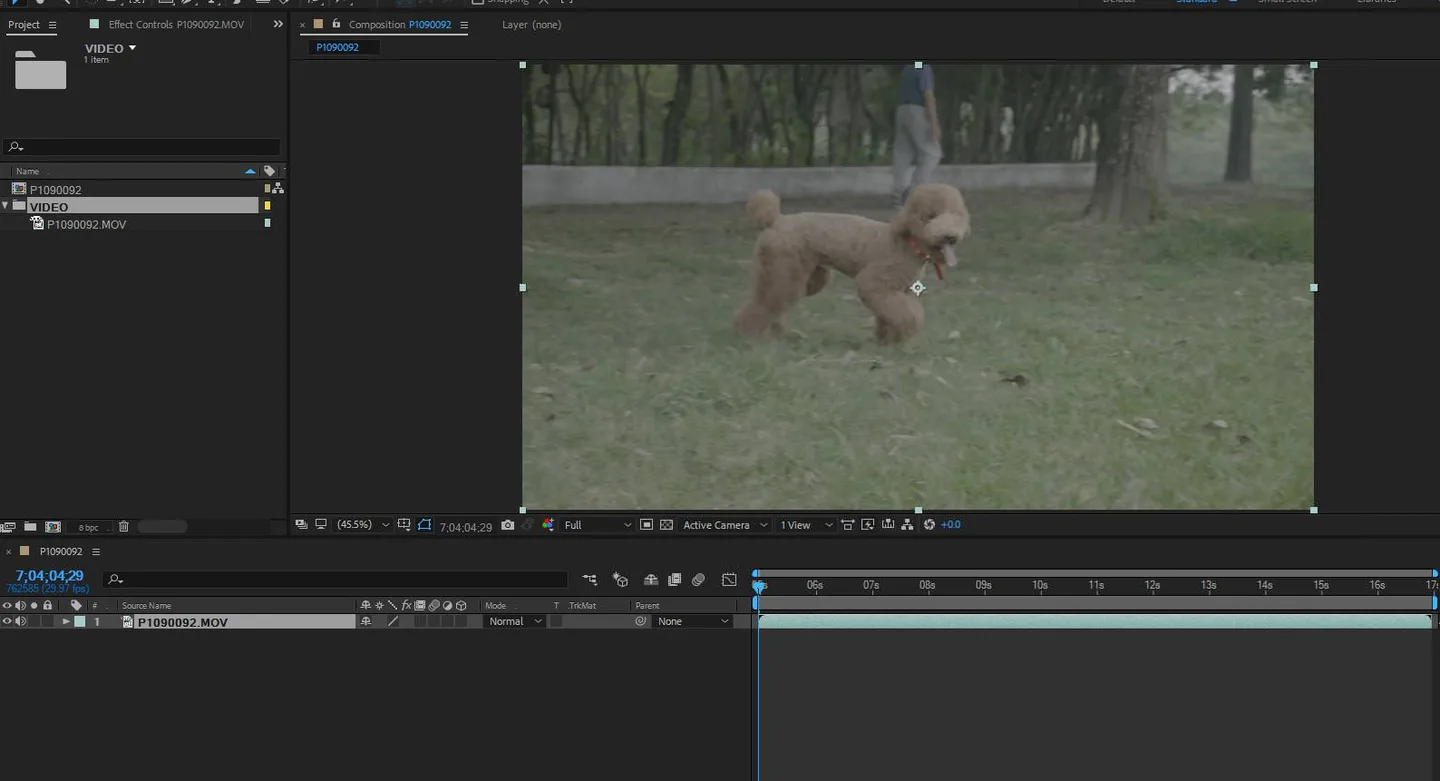Toggle Draft 3D in the timeline
The width and height of the screenshot is (1440, 781).
click(620, 580)
